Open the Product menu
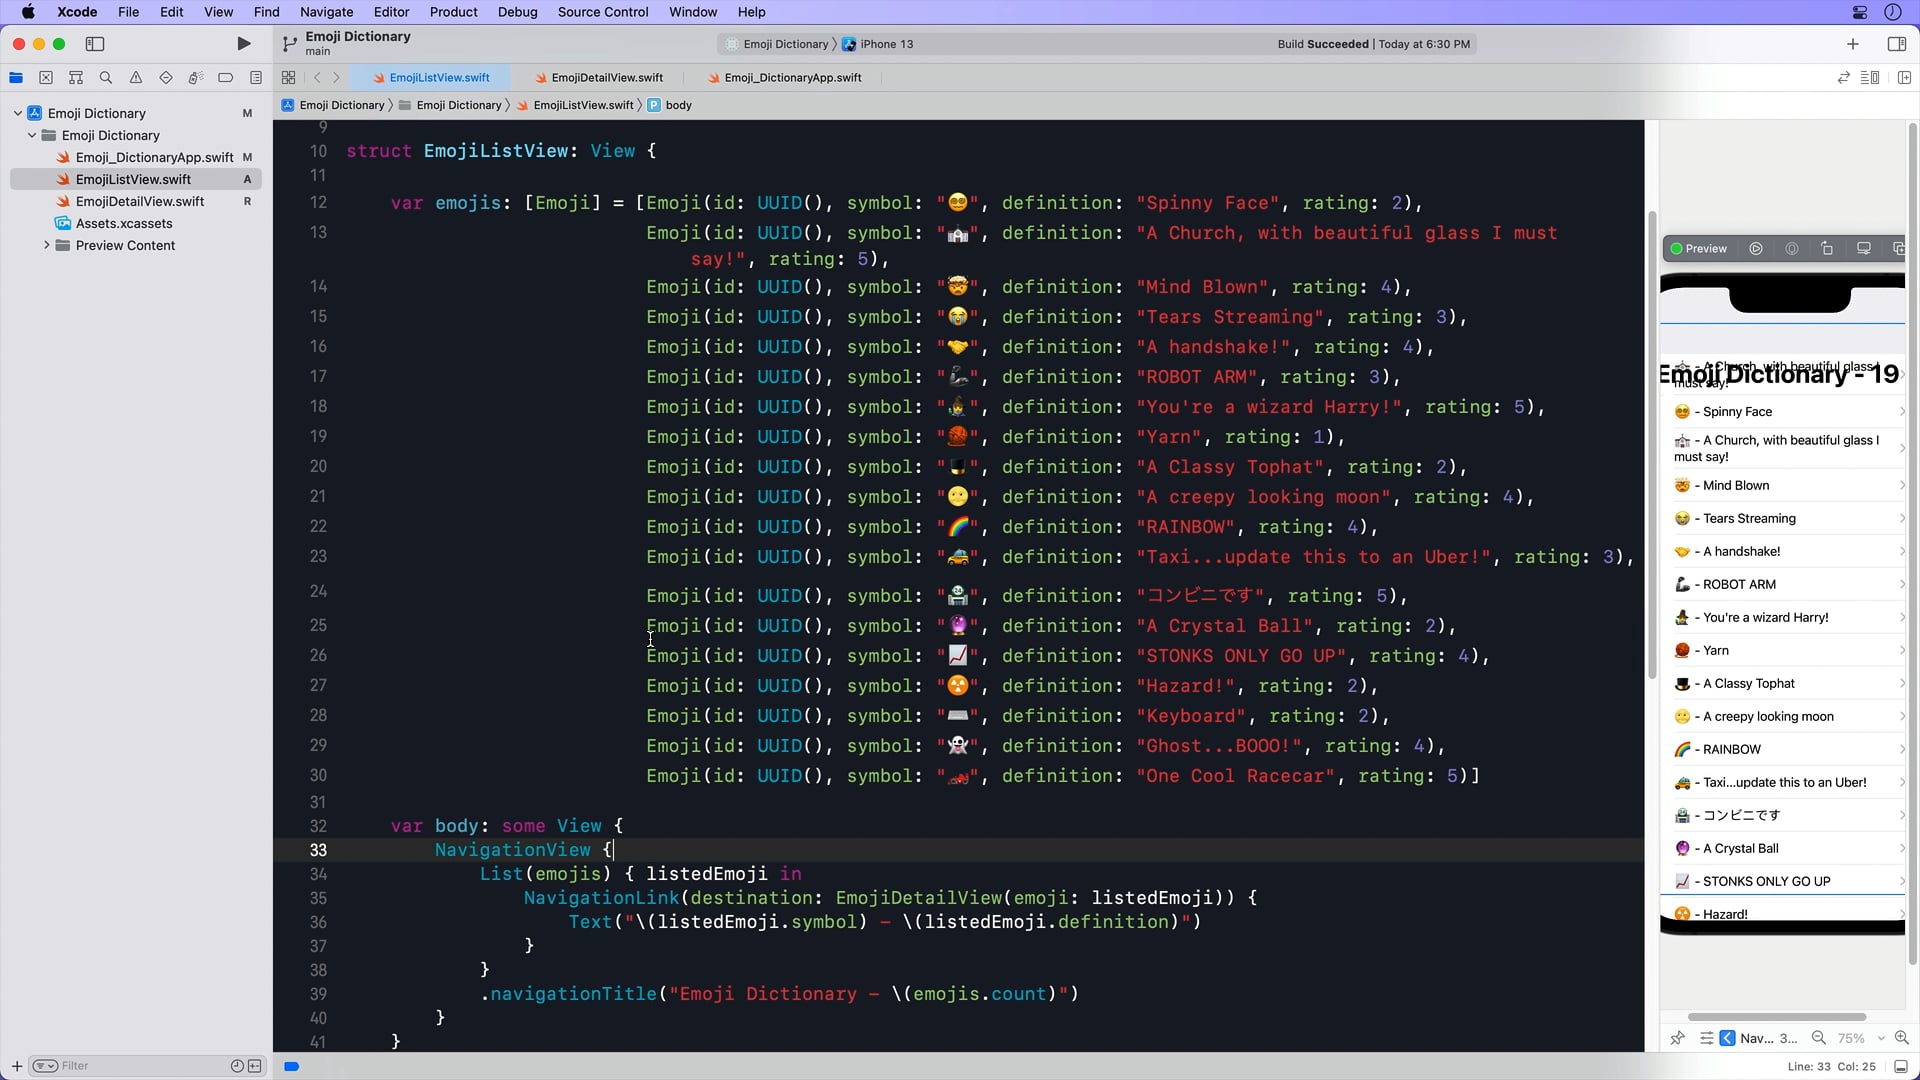 click(x=453, y=12)
